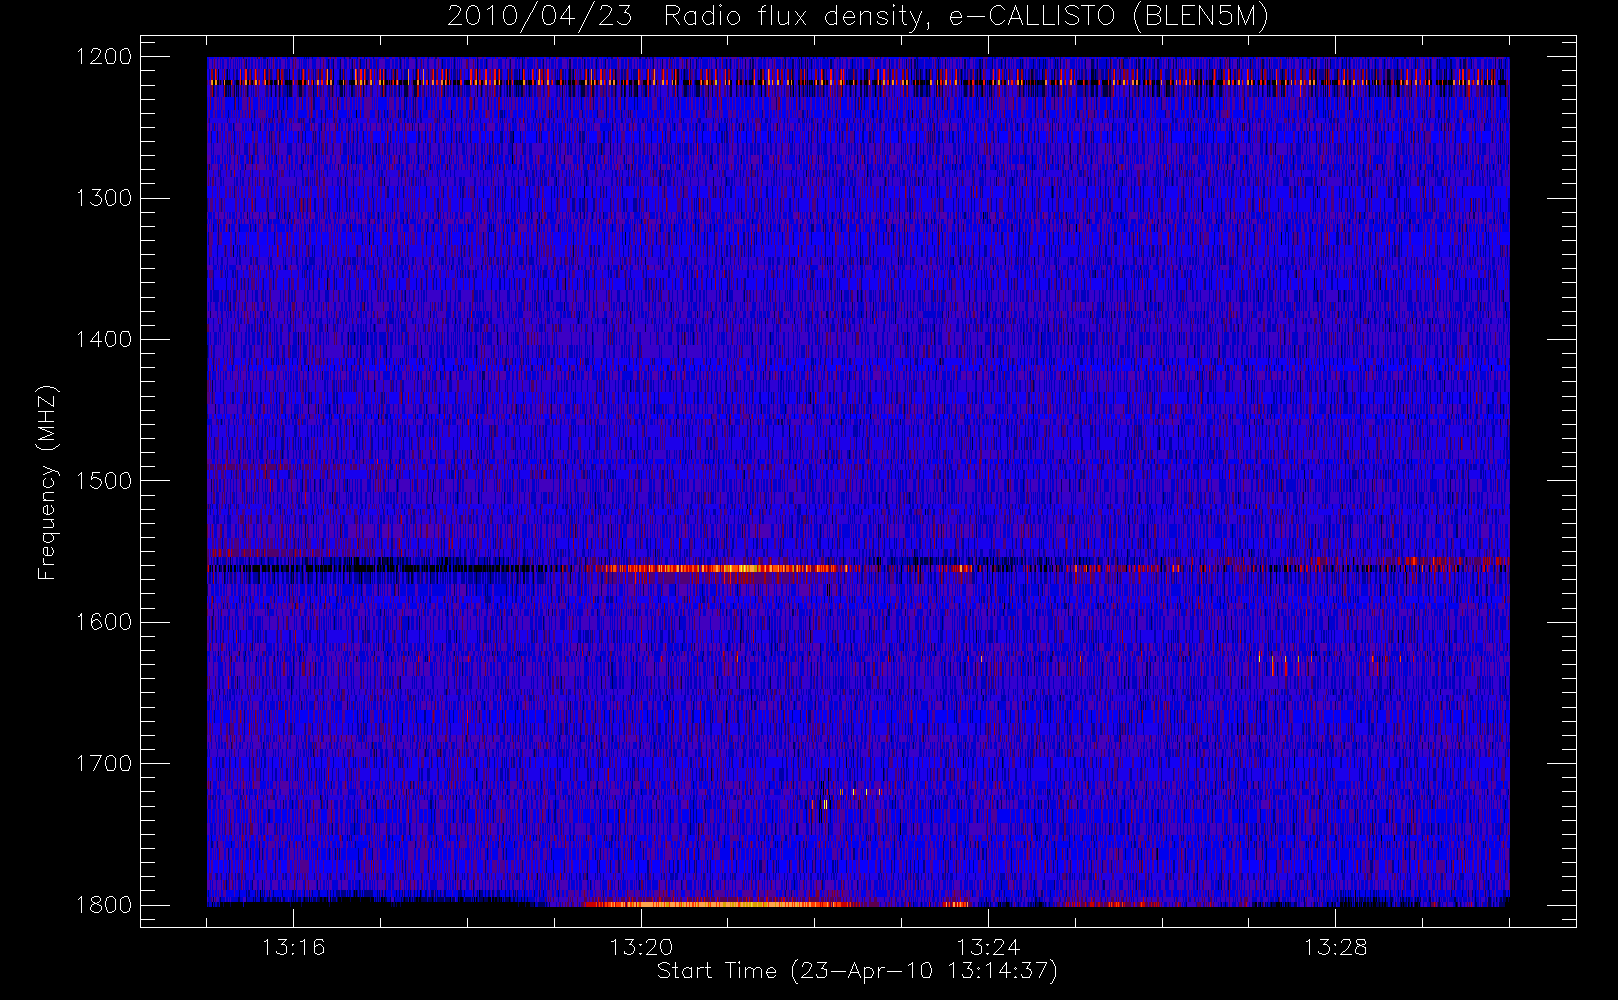The height and width of the screenshot is (1000, 1618).
Task: Click the 1500 frequency tick label
Action: click(104, 481)
